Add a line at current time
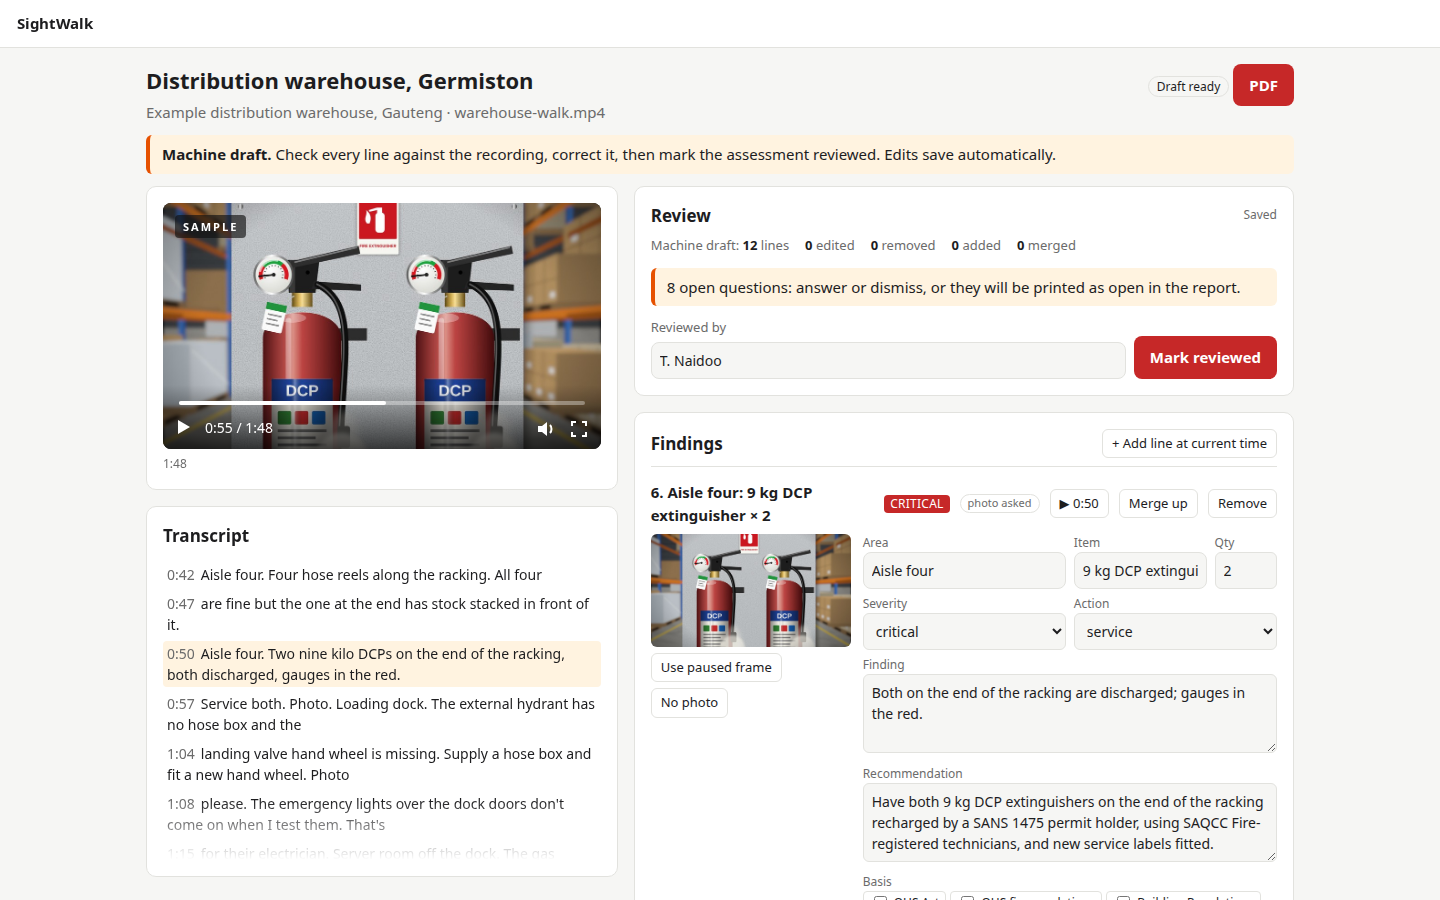This screenshot has height=900, width=1440. coord(1189,444)
